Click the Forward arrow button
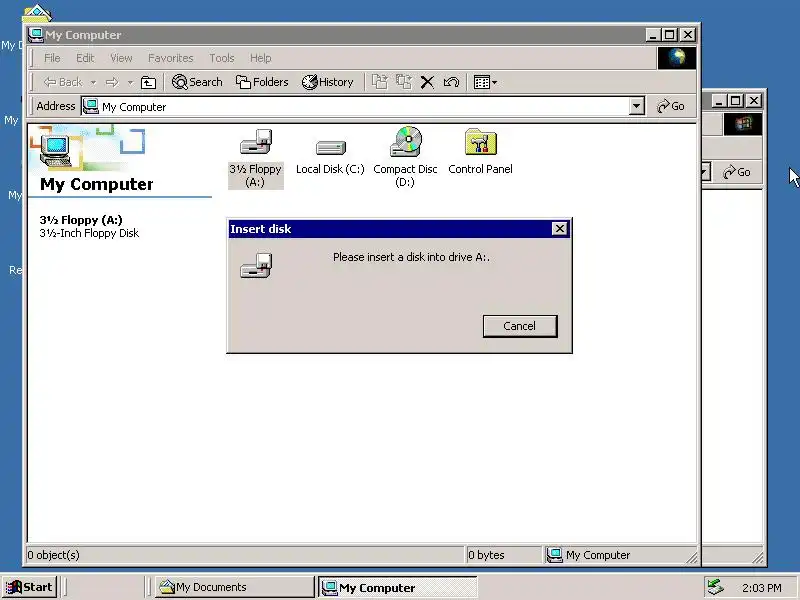This screenshot has width=800, height=600. 112,82
